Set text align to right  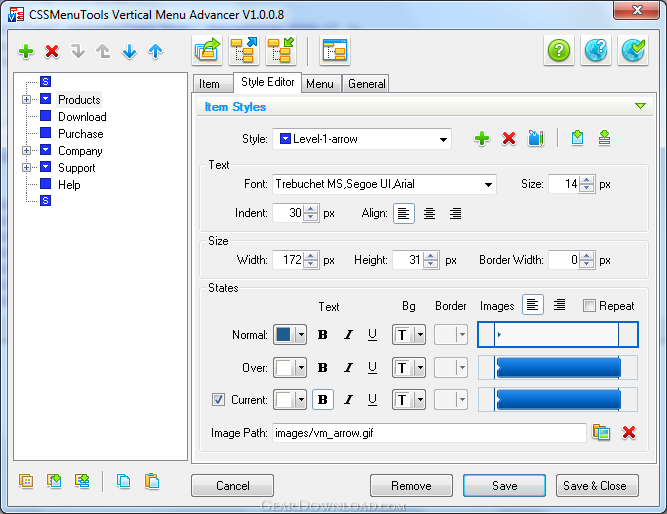click(x=455, y=213)
